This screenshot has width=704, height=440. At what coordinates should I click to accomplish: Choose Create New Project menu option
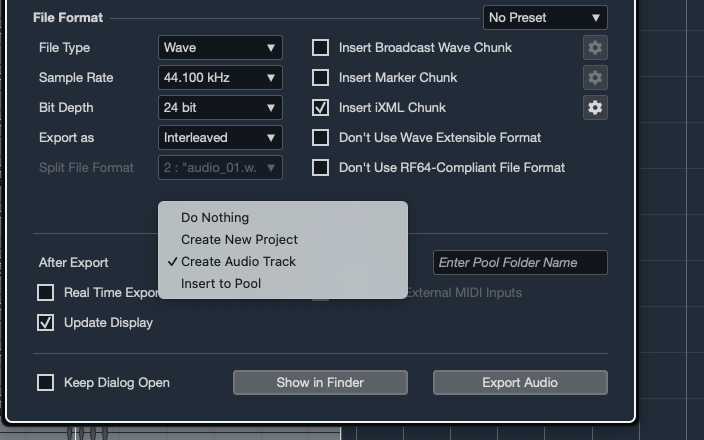tap(239, 239)
